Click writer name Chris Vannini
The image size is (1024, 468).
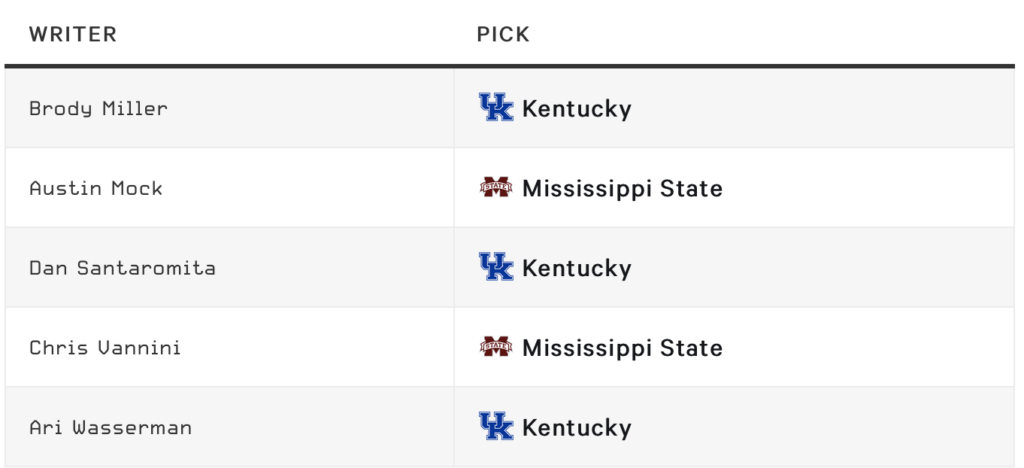click(105, 347)
